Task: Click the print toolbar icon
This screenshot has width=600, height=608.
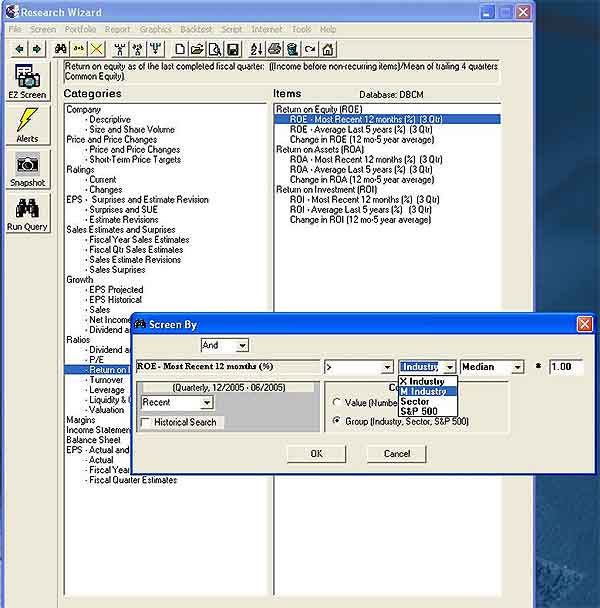Action: pyautogui.click(x=273, y=49)
